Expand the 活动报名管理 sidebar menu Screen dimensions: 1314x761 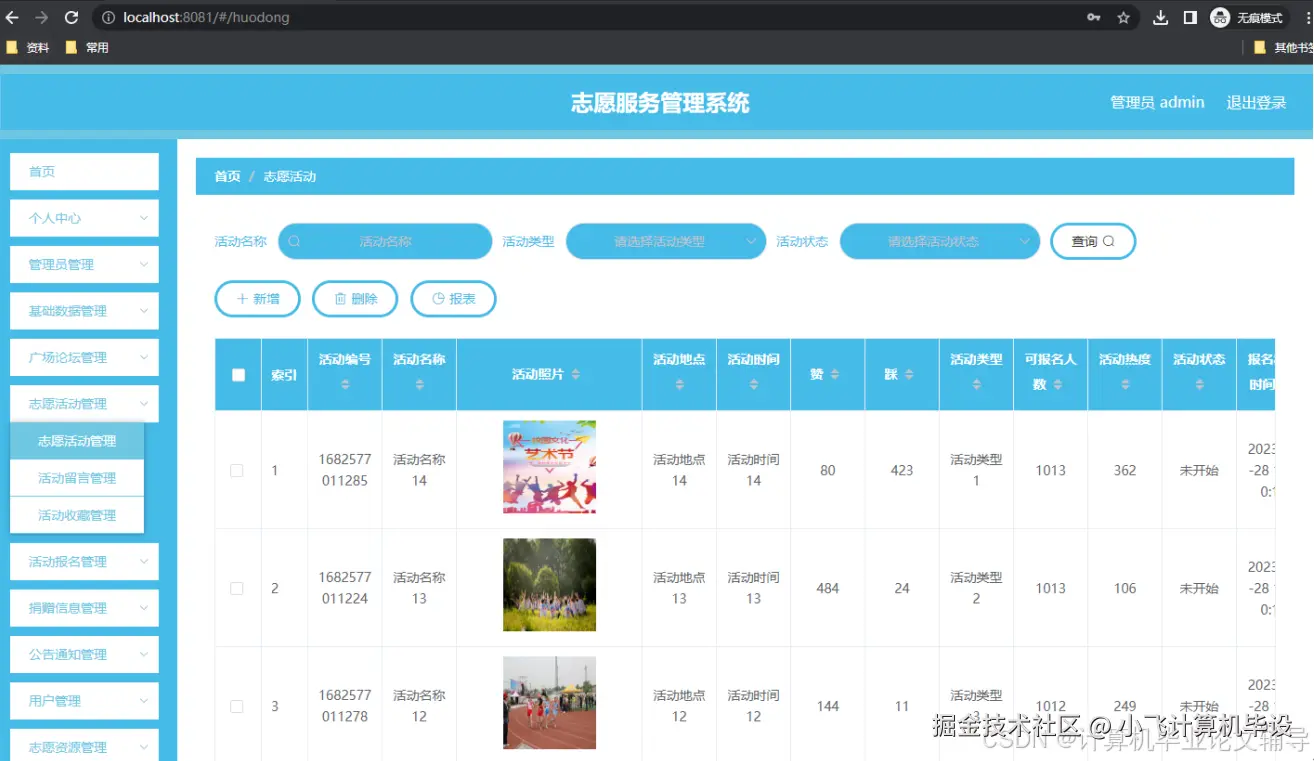tap(84, 562)
